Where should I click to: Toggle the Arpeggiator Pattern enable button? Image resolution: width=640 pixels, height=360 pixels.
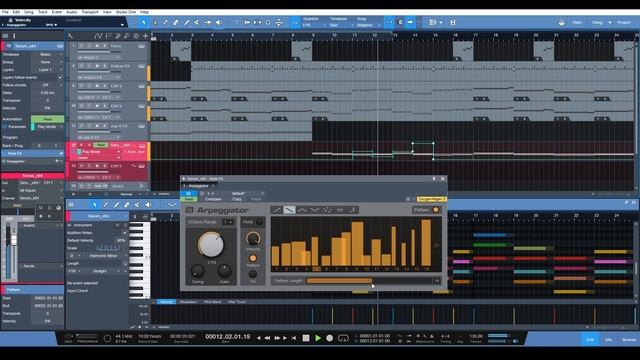point(436,210)
